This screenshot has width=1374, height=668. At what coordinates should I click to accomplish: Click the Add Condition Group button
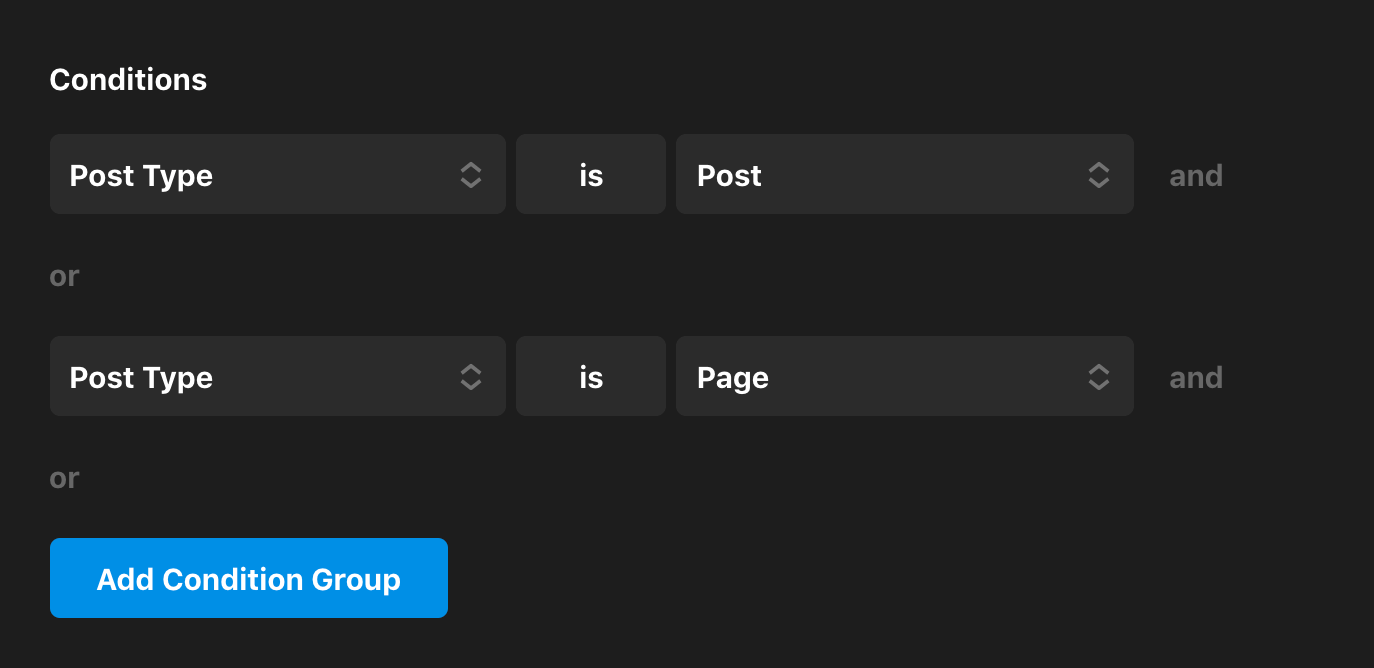tap(248, 578)
